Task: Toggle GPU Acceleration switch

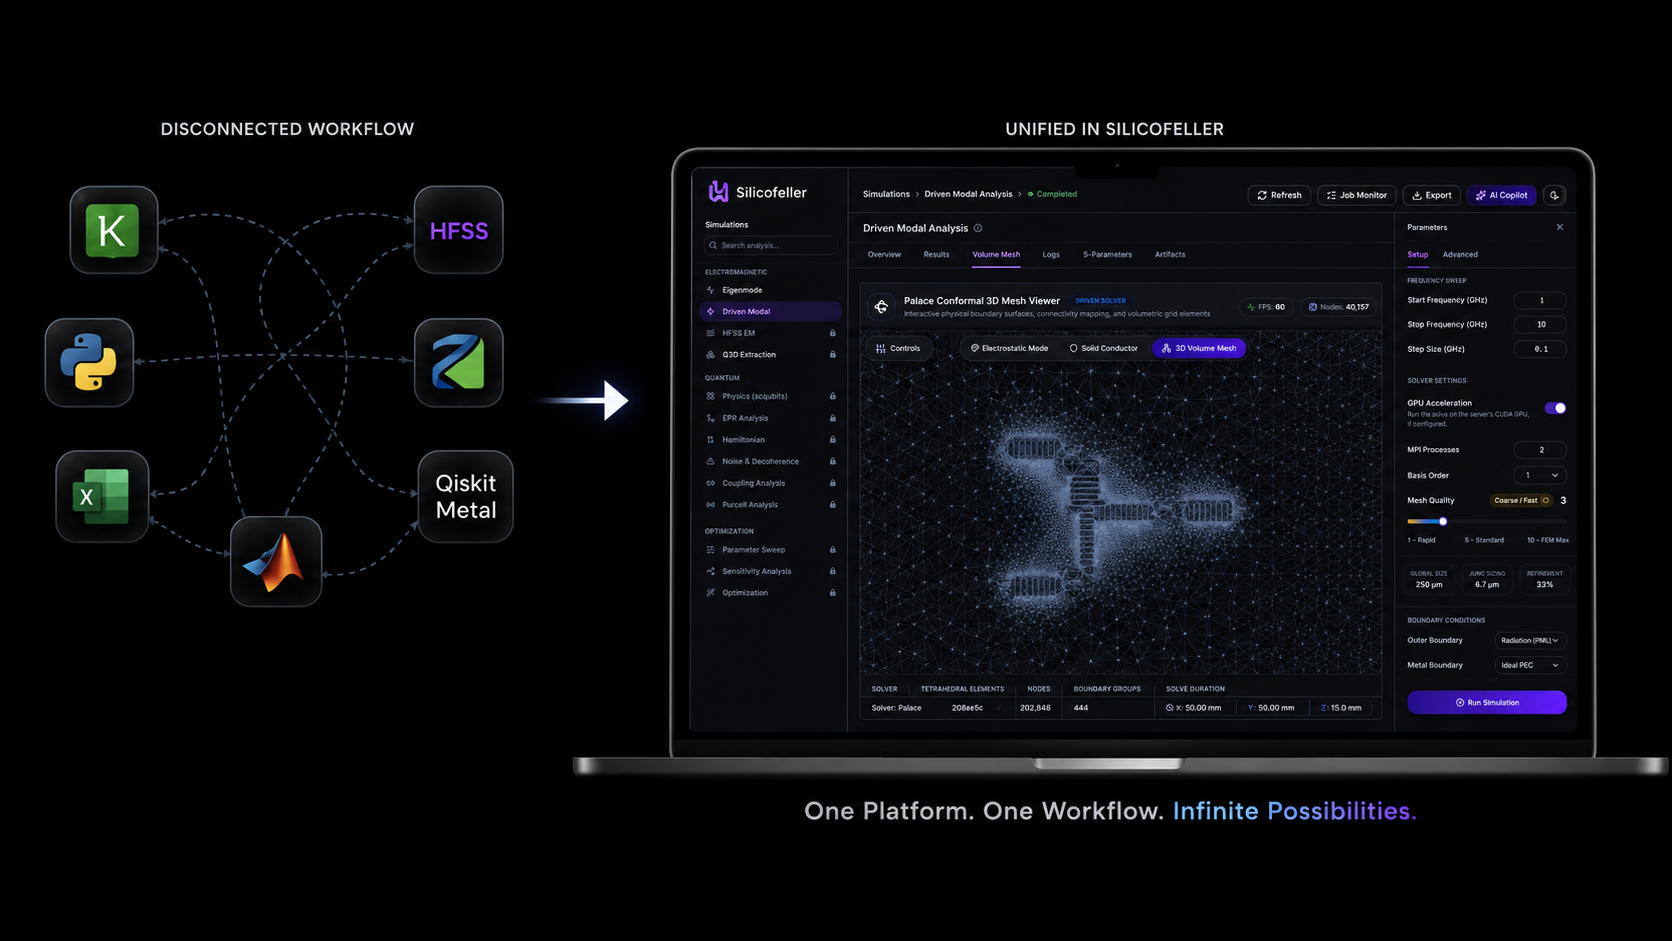Action: click(x=1555, y=408)
